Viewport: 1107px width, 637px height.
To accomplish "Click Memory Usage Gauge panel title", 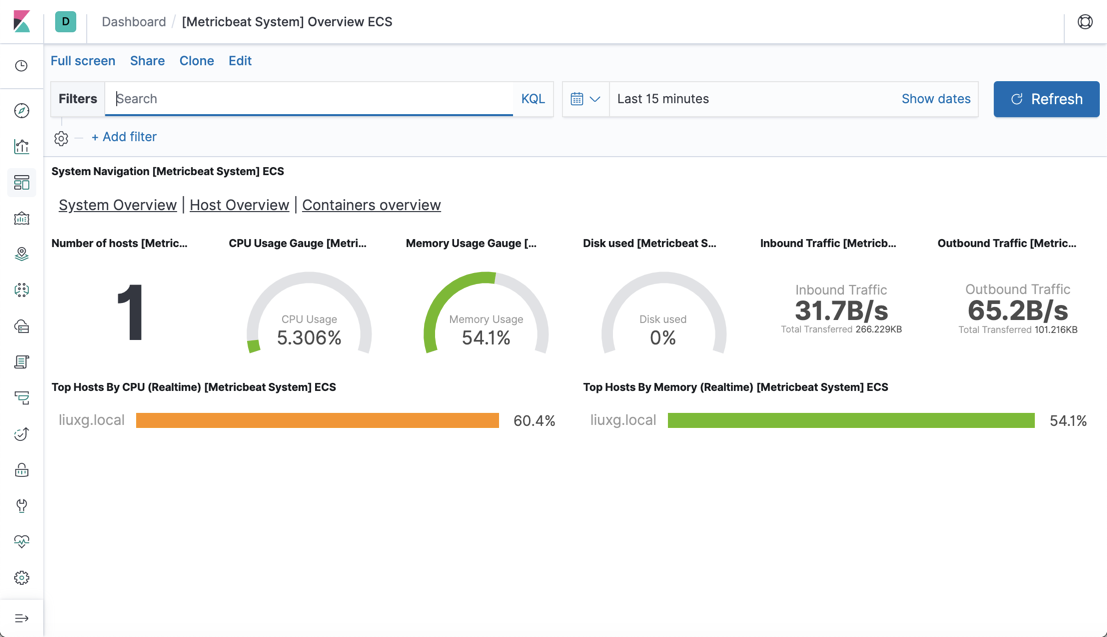I will (472, 243).
